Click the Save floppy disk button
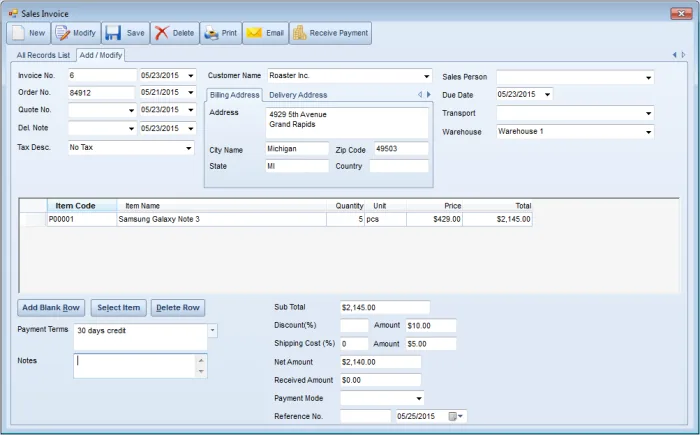The image size is (700, 435). 125,33
